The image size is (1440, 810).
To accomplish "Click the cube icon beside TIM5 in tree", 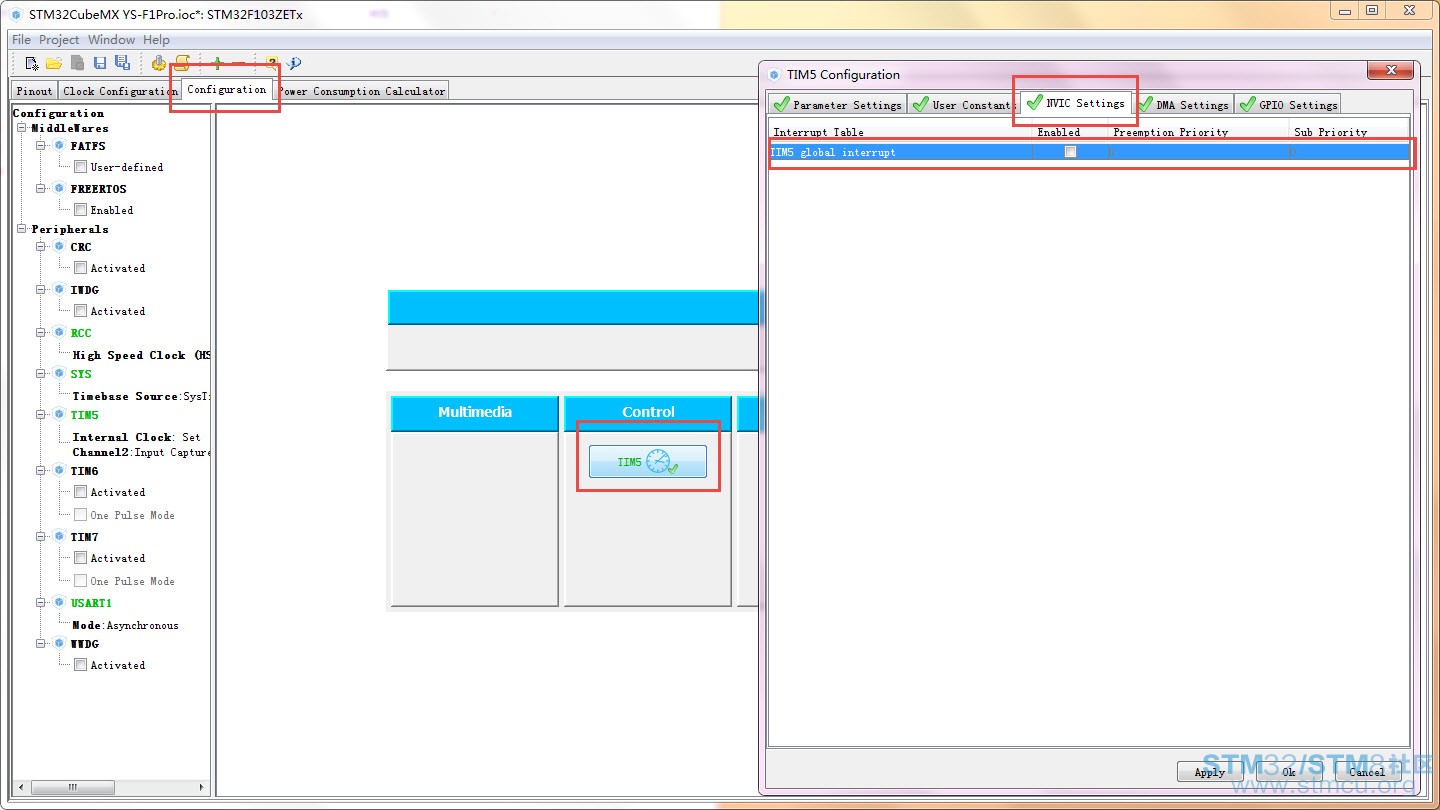I will click(x=59, y=415).
